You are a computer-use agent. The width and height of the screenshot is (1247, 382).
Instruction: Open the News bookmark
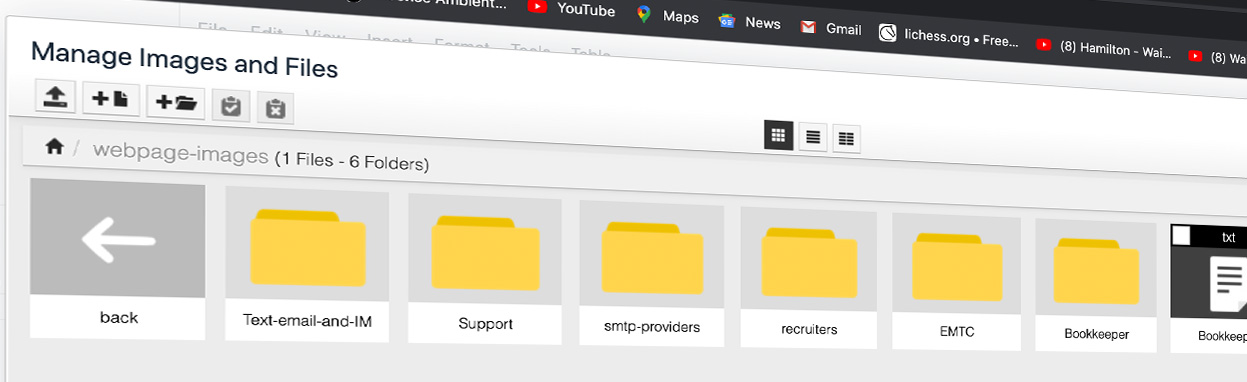(749, 22)
